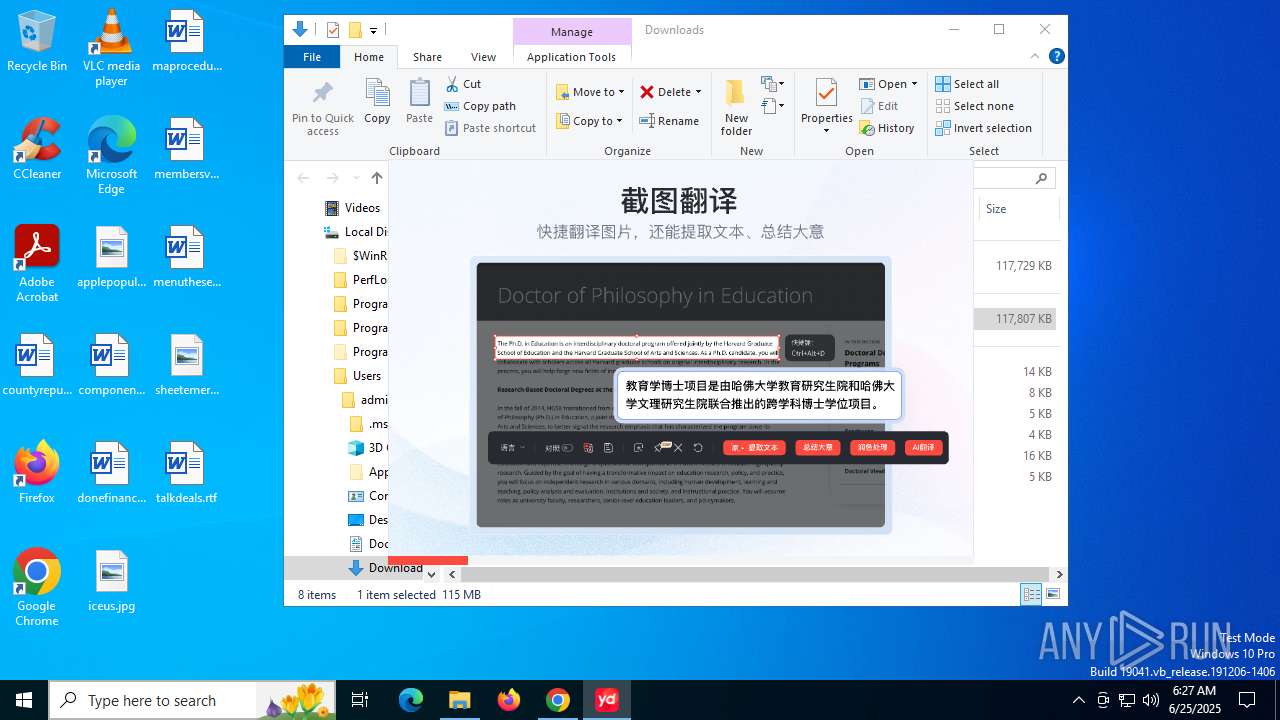Select the Home ribbon tab
The image size is (1280, 720).
pos(369,57)
